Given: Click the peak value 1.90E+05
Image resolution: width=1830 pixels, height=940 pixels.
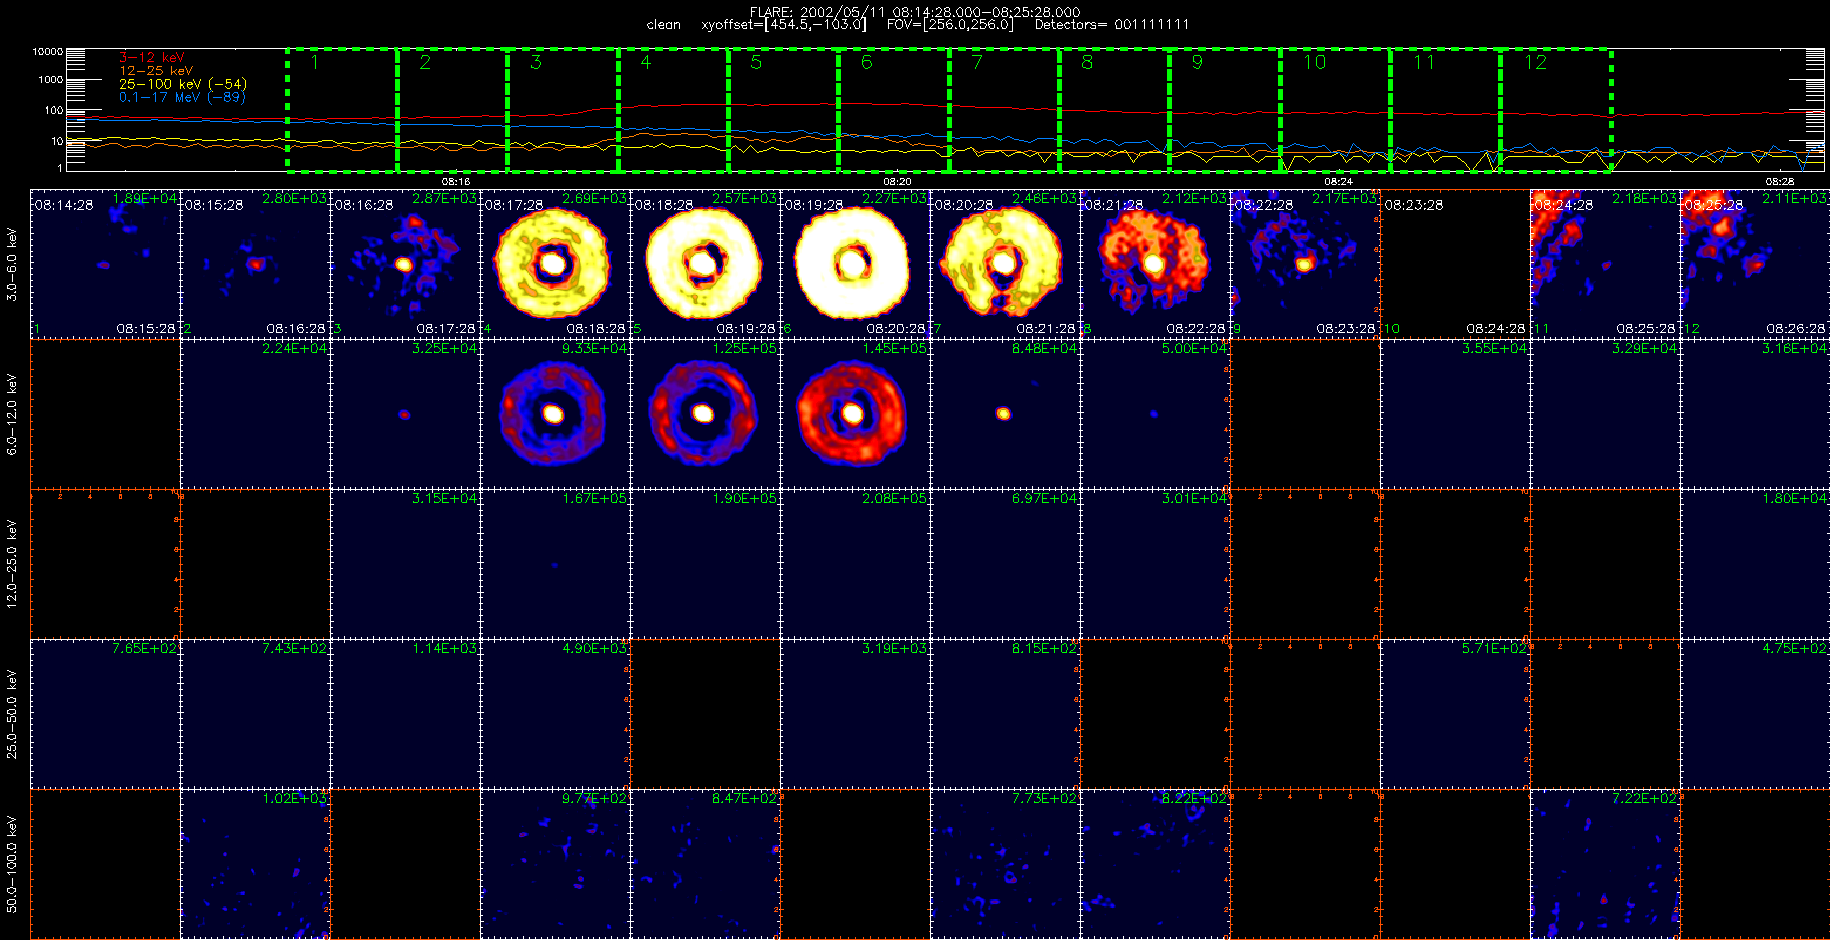Looking at the screenshot, I should pyautogui.click(x=744, y=498).
